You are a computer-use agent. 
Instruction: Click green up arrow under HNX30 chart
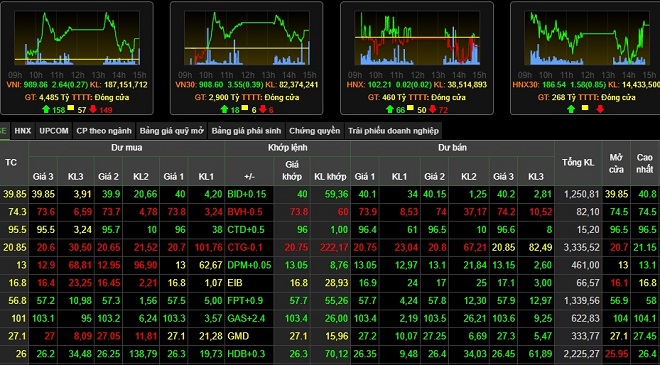coord(571,109)
